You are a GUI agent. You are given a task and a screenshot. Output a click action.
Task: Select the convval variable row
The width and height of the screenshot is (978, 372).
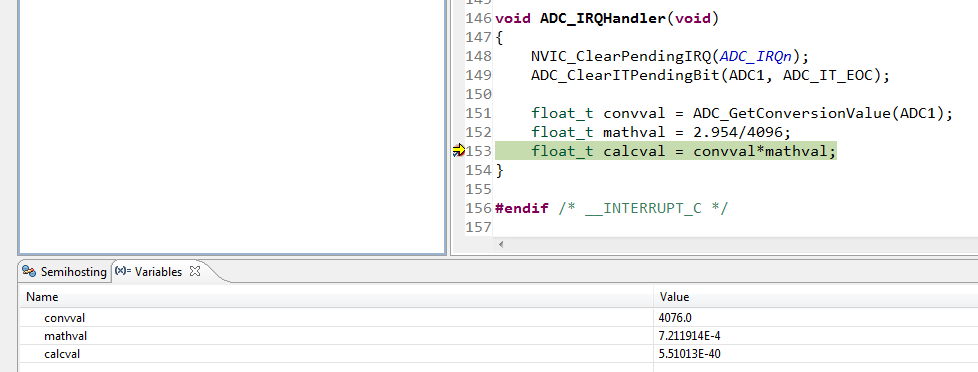click(x=337, y=318)
